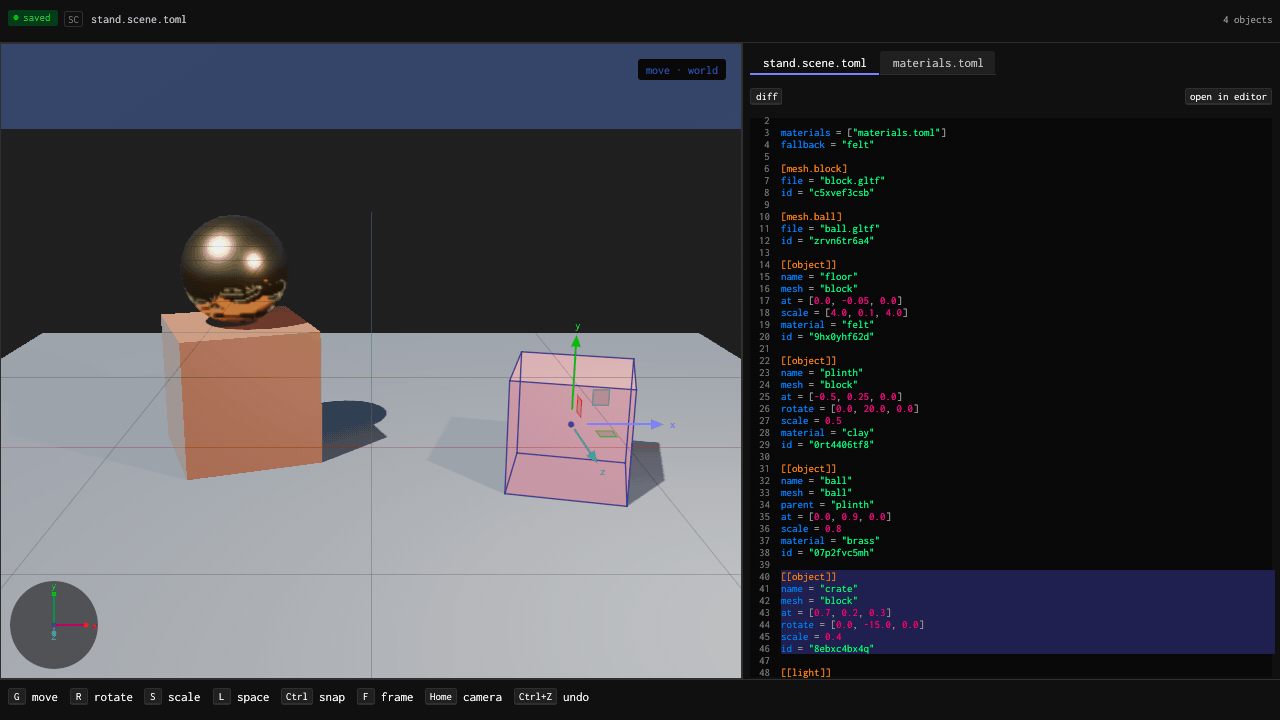This screenshot has height=720, width=1280.
Task: Click the gizmo's blue center origin dot
Action: [571, 424]
